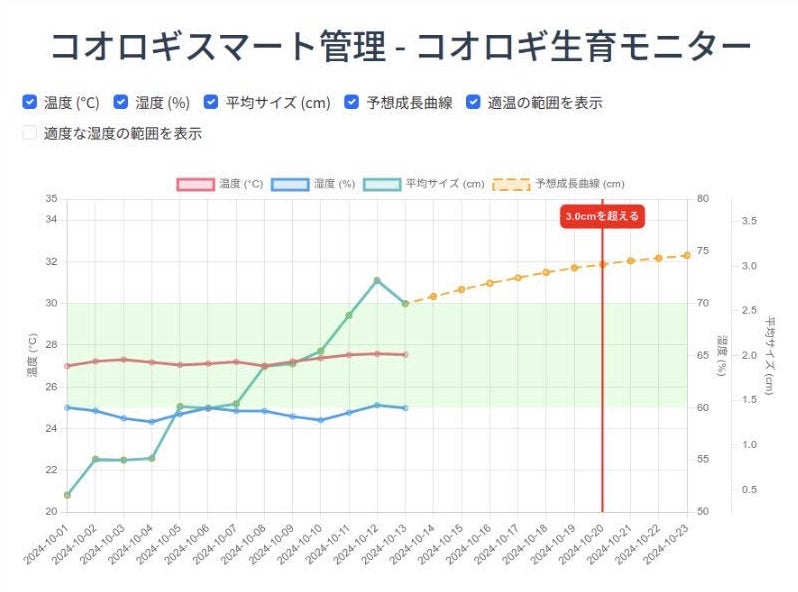The width and height of the screenshot is (798, 592).
Task: Click the red 温度 legend swatch
Action: 195,184
